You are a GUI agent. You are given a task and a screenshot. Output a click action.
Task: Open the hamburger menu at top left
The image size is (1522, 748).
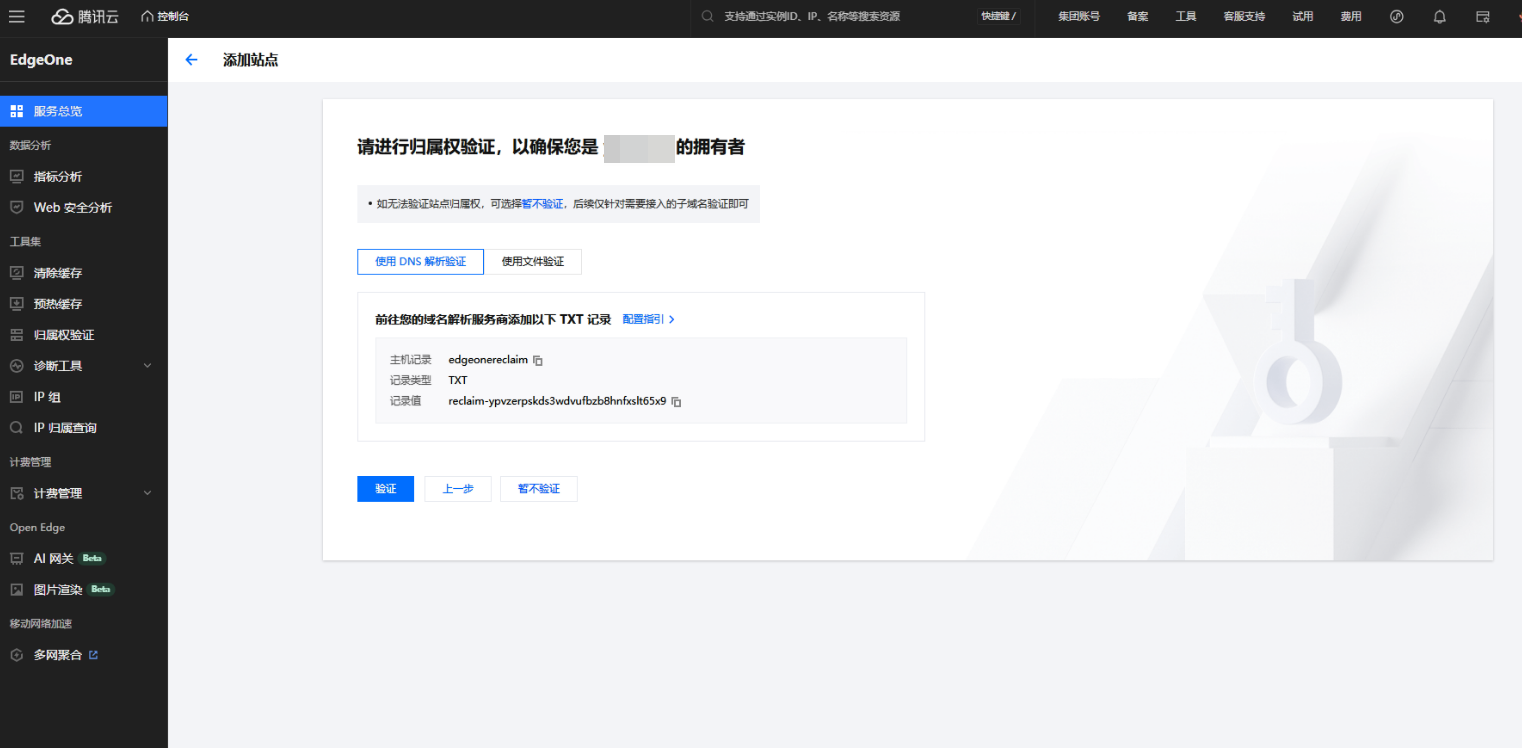tap(17, 16)
